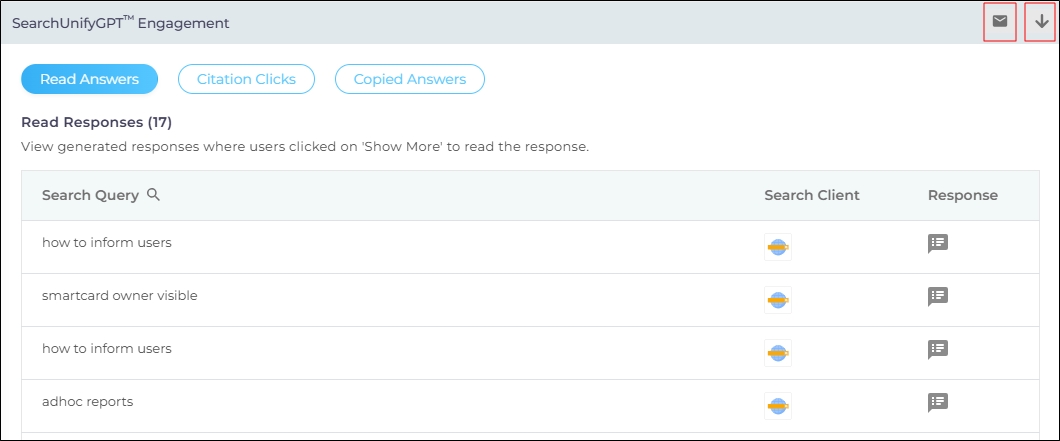Open the Copied Answers tab
This screenshot has width=1060, height=441.
pos(409,79)
